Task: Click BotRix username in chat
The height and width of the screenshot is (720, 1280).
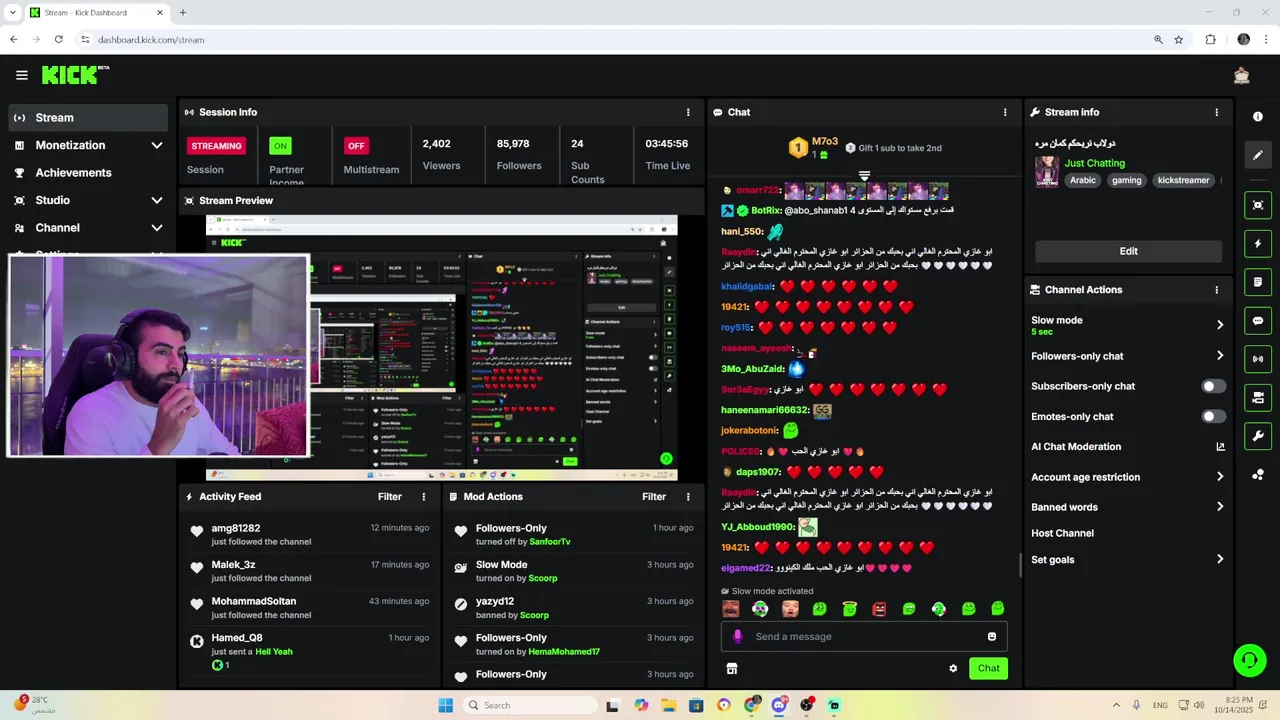Action: [x=766, y=211]
